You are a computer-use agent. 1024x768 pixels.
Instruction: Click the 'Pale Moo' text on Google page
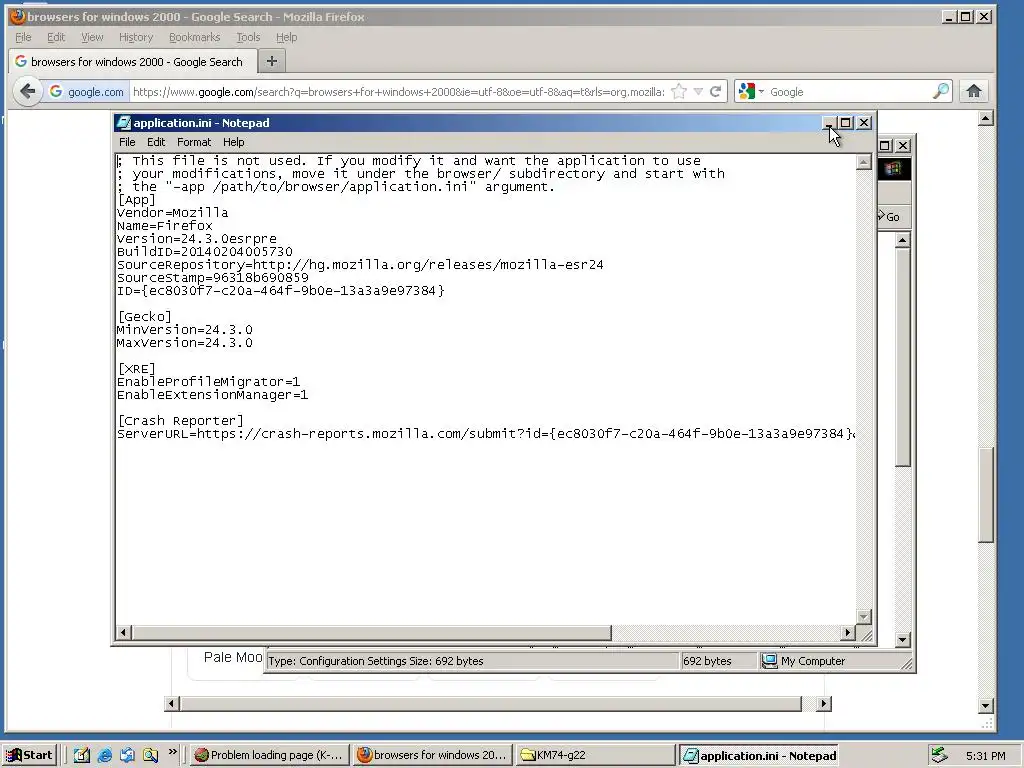232,657
